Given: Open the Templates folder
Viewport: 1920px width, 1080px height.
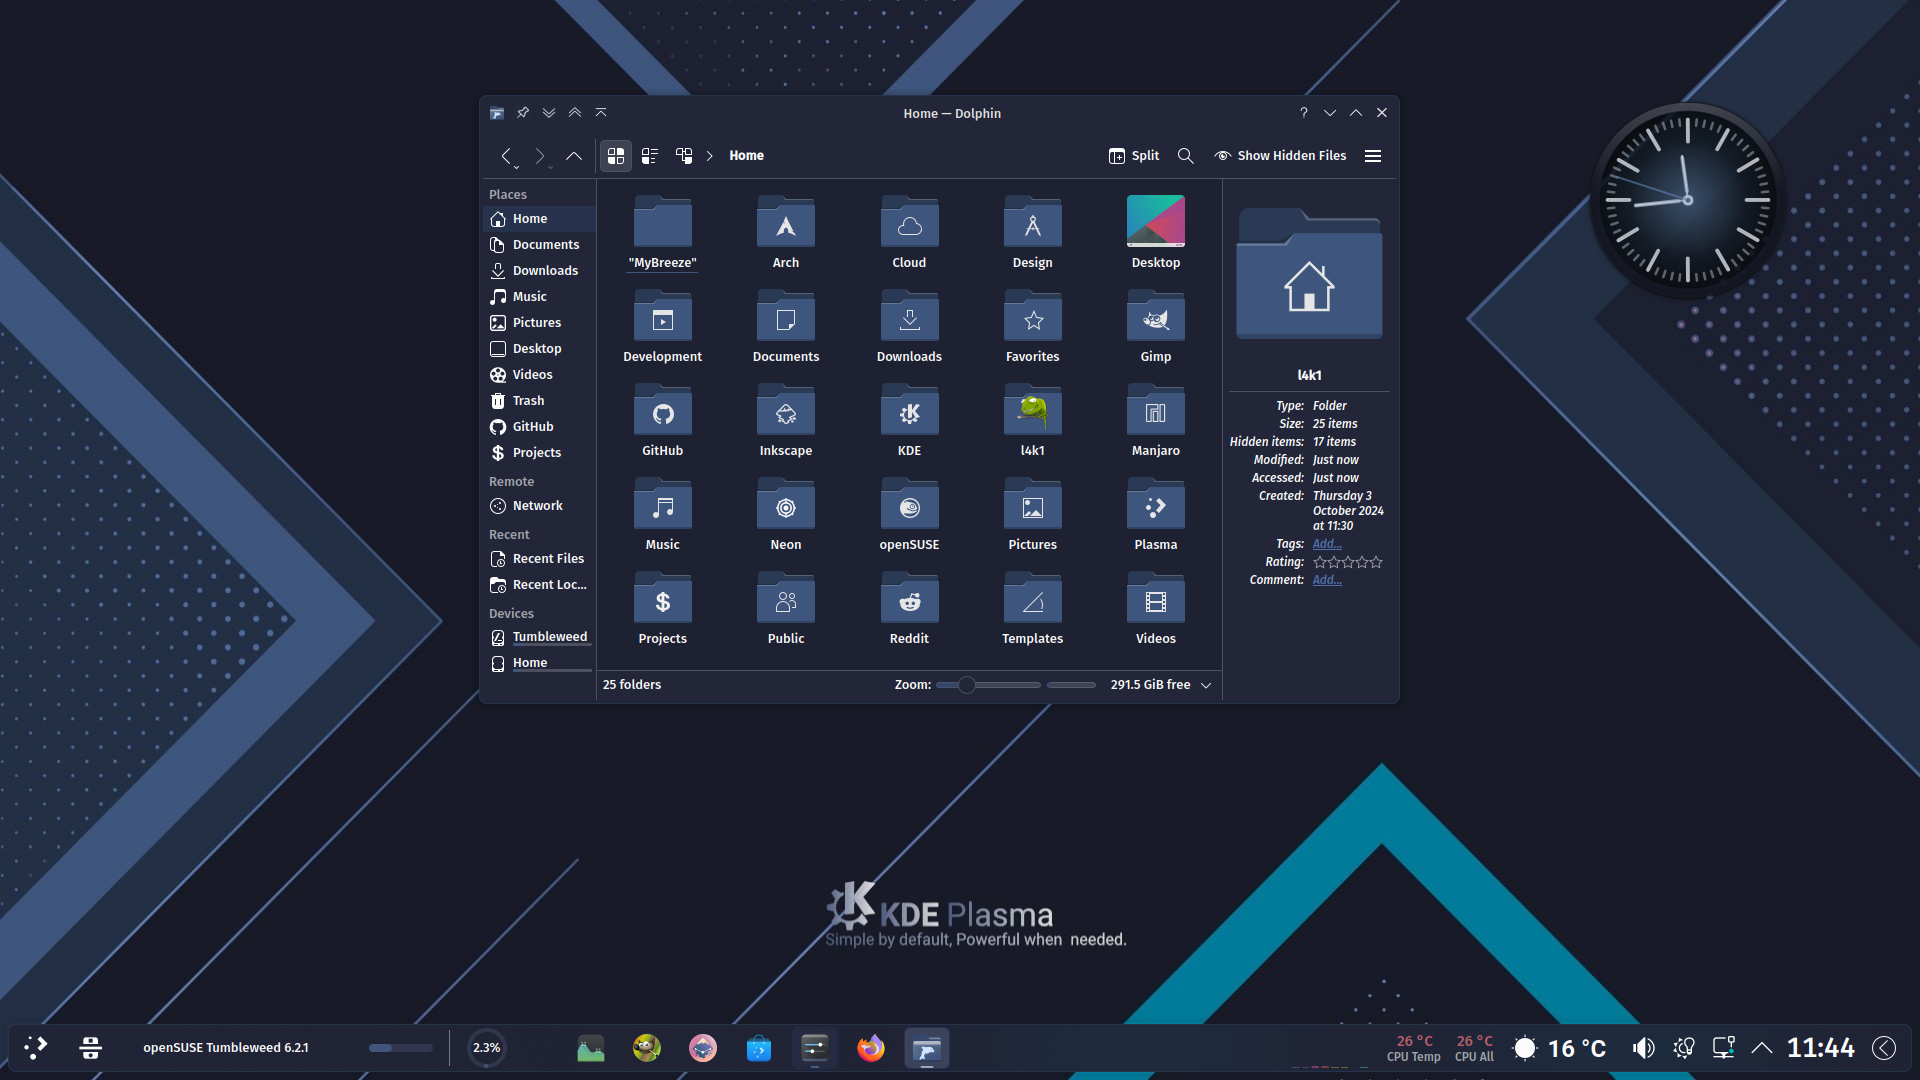Looking at the screenshot, I should click(1032, 608).
